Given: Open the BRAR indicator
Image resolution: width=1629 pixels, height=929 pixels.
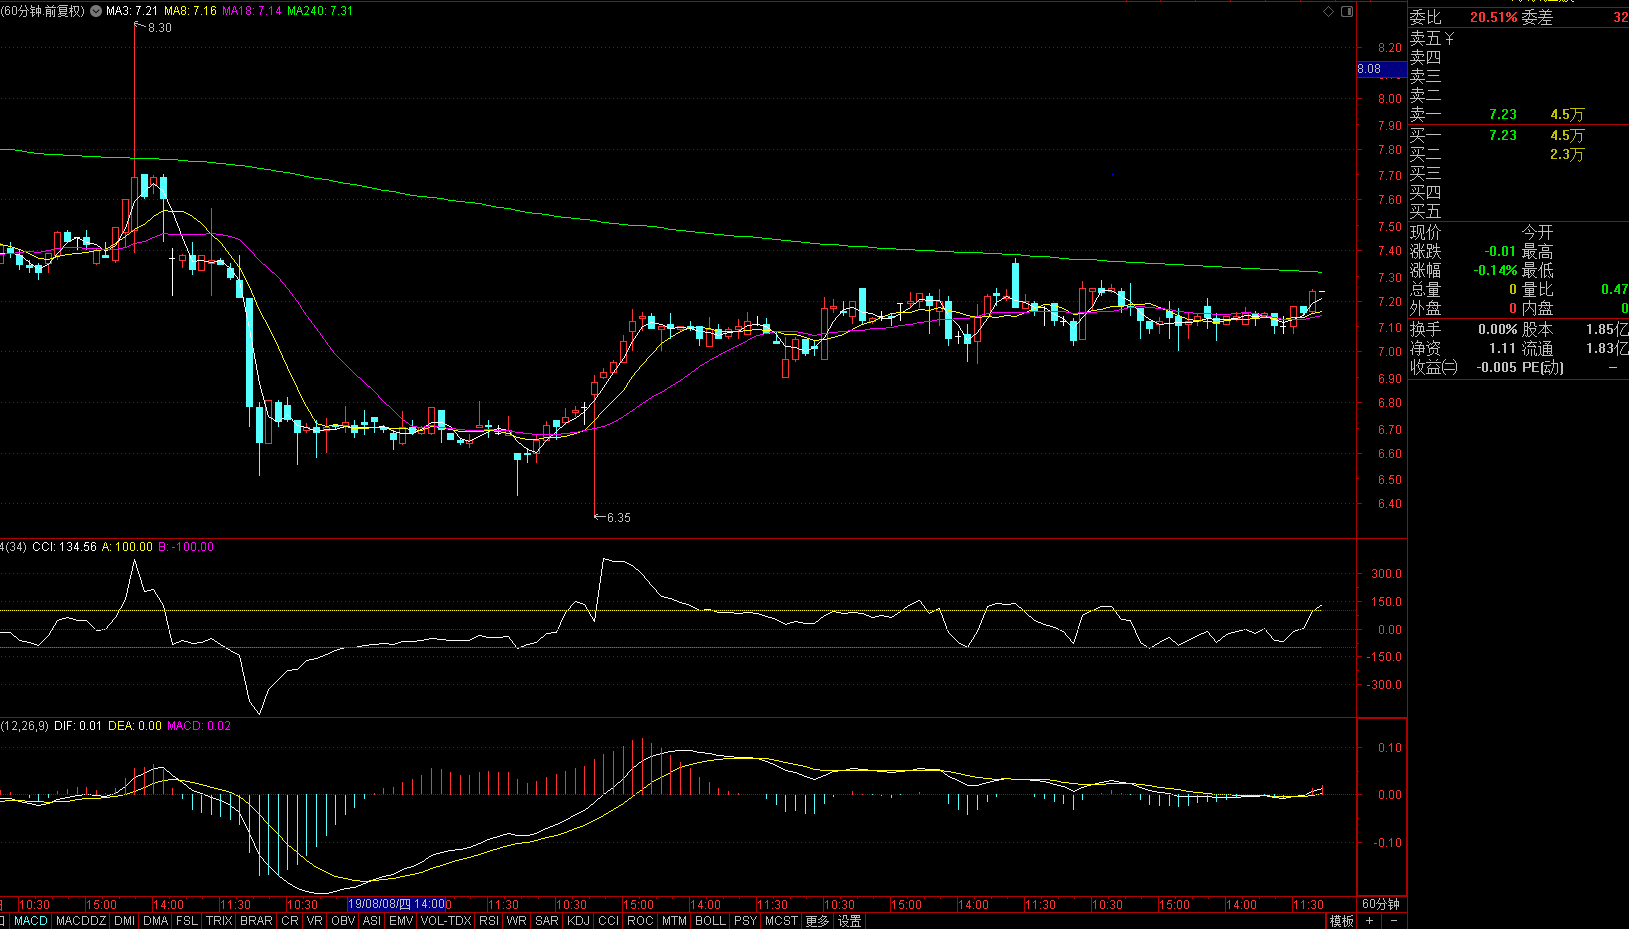Looking at the screenshot, I should [x=256, y=921].
